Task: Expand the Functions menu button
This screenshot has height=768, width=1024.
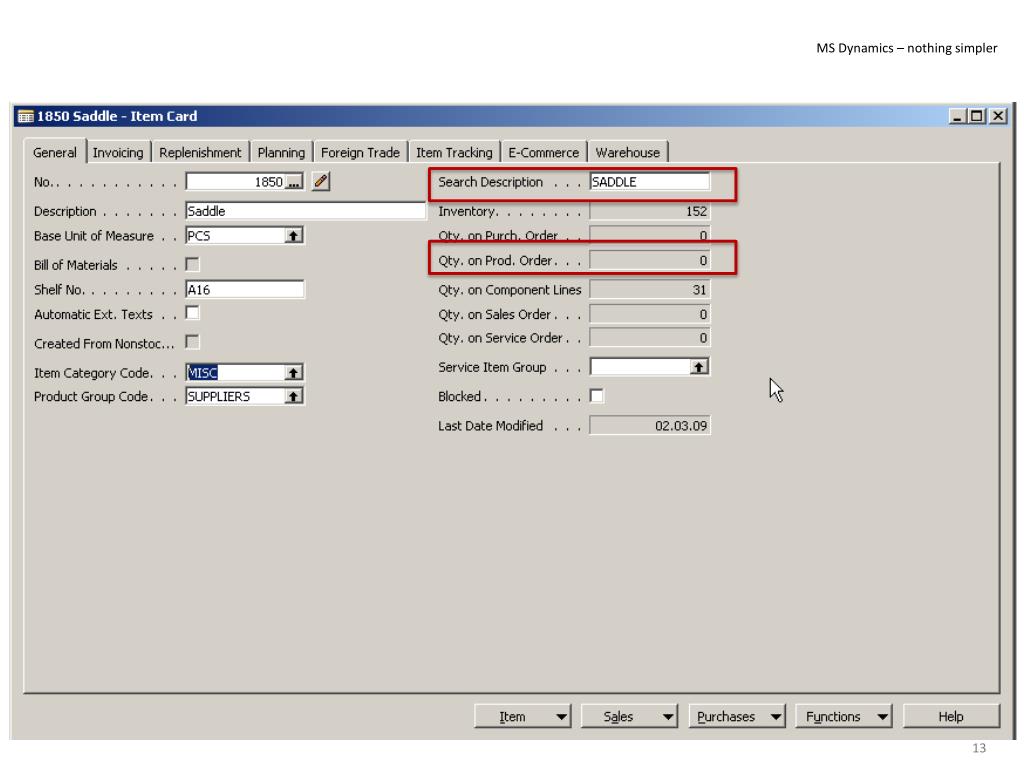Action: [844, 716]
